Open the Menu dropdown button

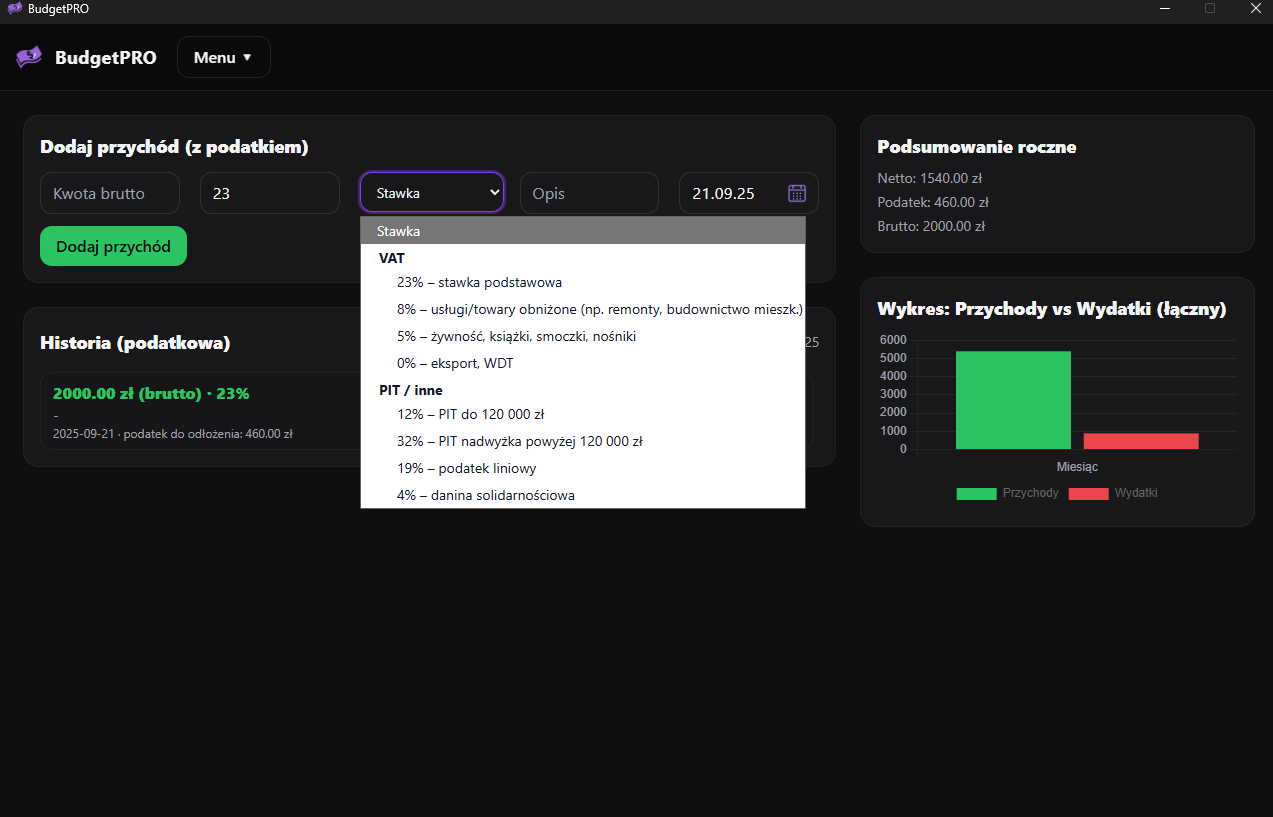[223, 57]
